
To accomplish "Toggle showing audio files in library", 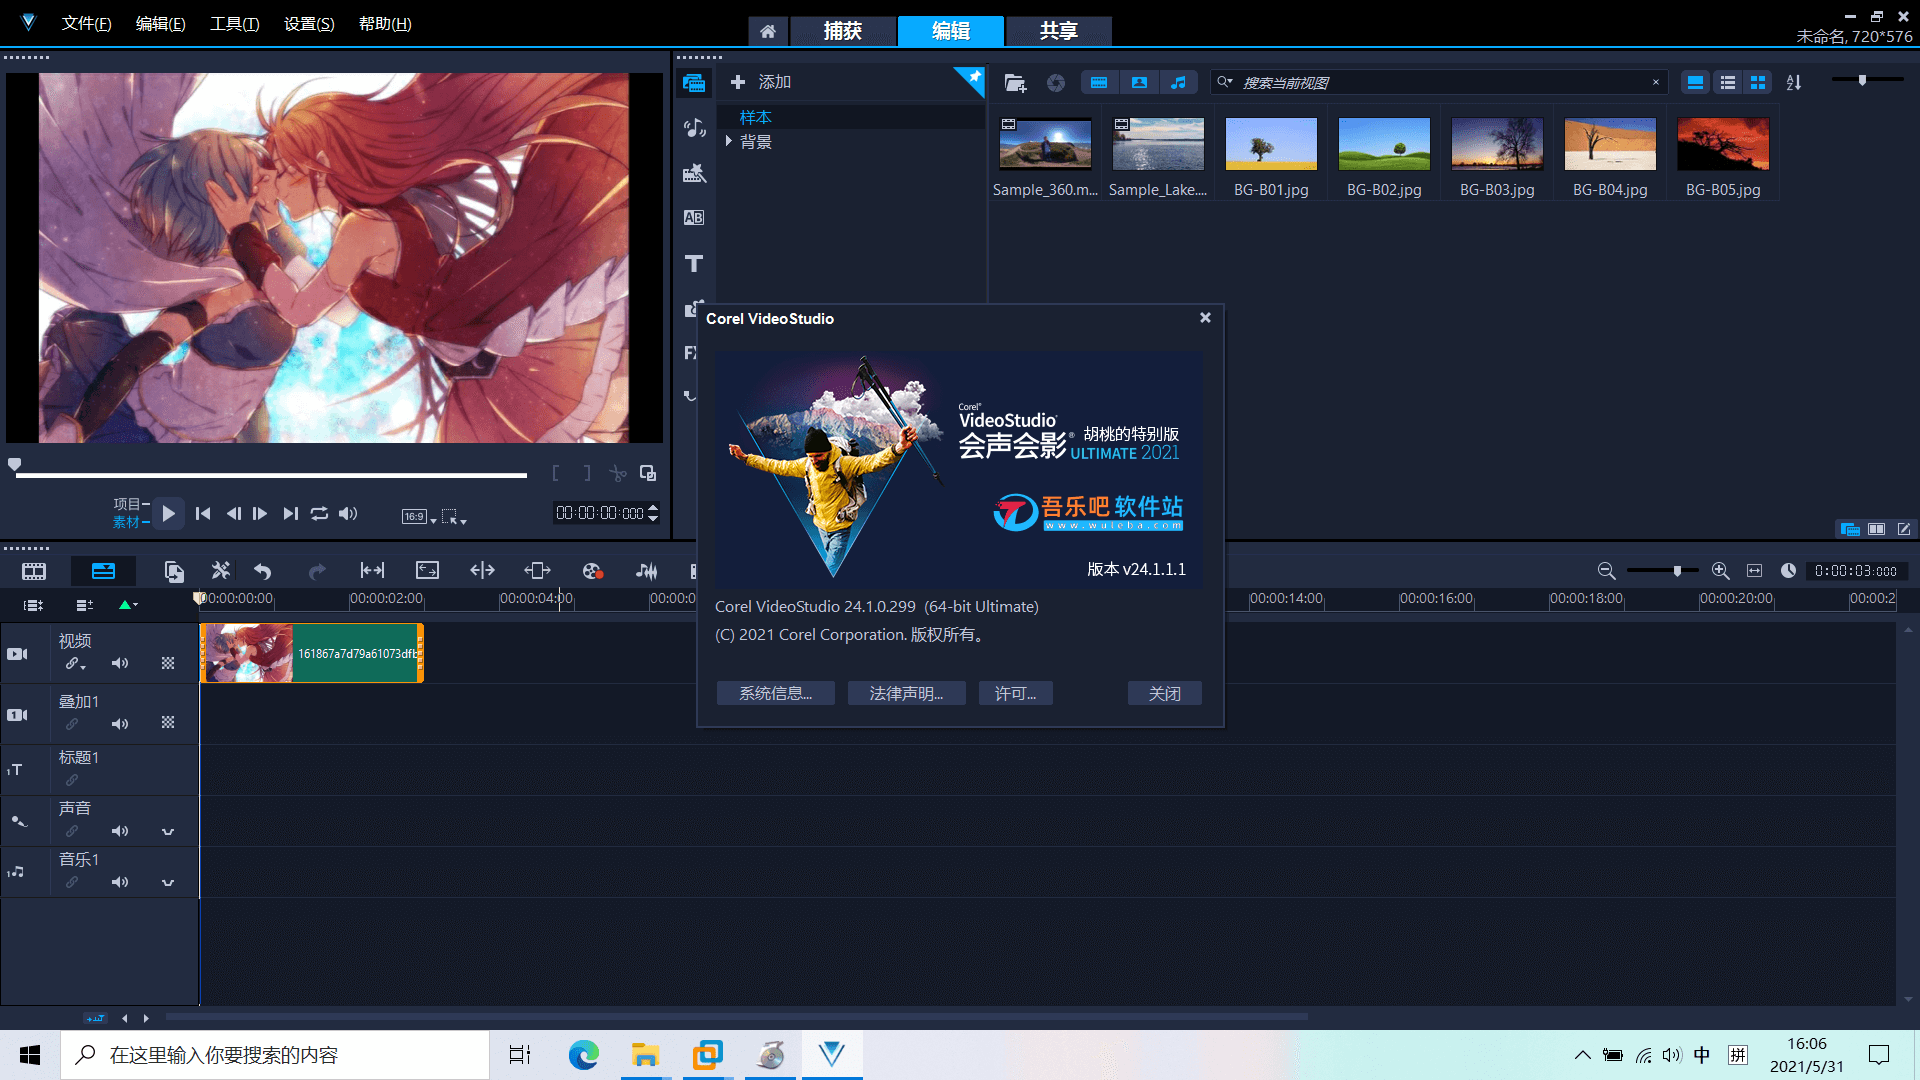I will (x=1179, y=83).
